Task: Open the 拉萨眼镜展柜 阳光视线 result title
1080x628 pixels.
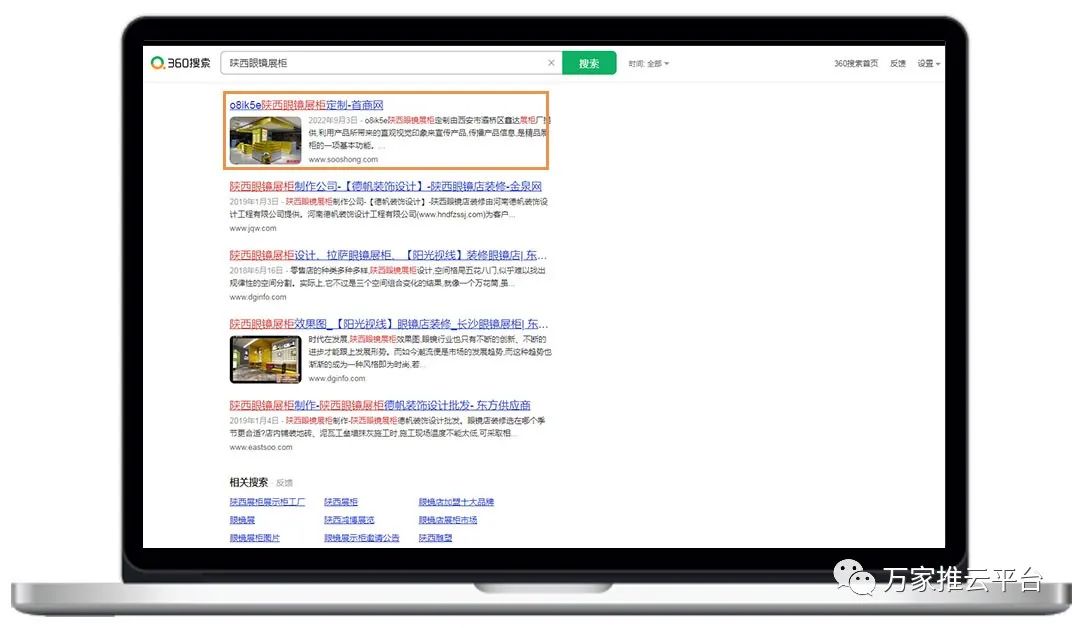Action: point(388,255)
